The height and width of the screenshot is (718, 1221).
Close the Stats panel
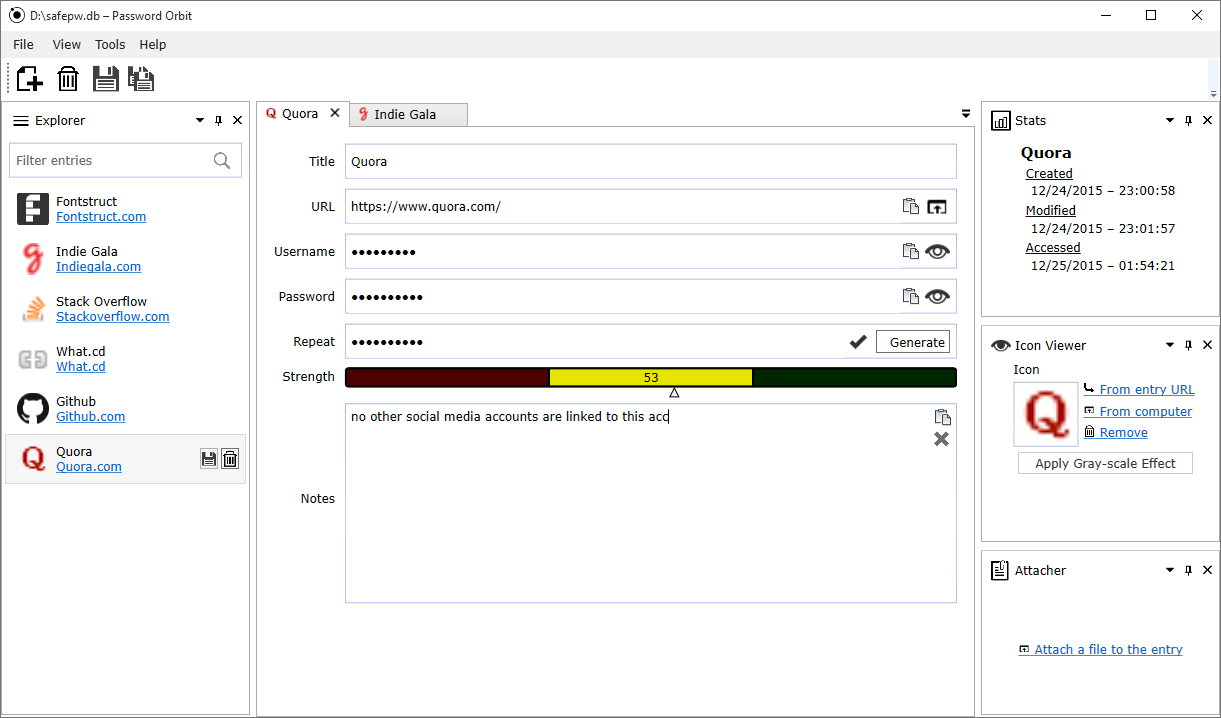click(1207, 121)
